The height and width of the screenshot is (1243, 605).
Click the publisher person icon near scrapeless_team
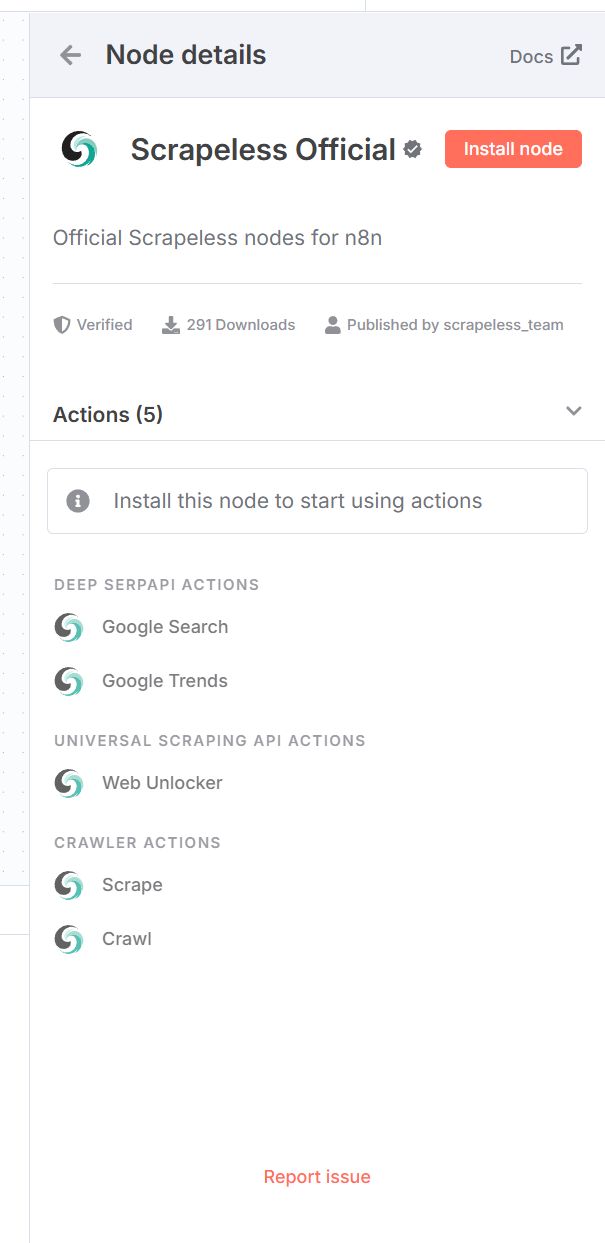pos(332,324)
